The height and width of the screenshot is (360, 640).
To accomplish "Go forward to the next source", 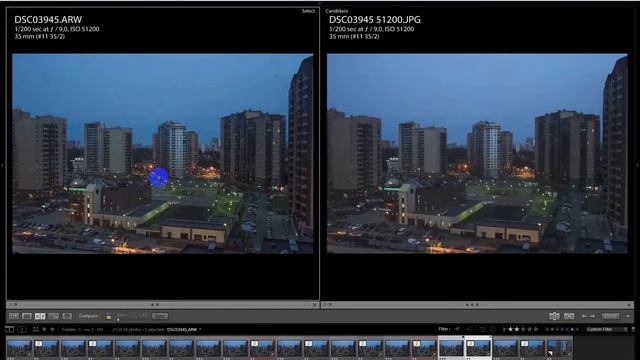I will [x=52, y=329].
